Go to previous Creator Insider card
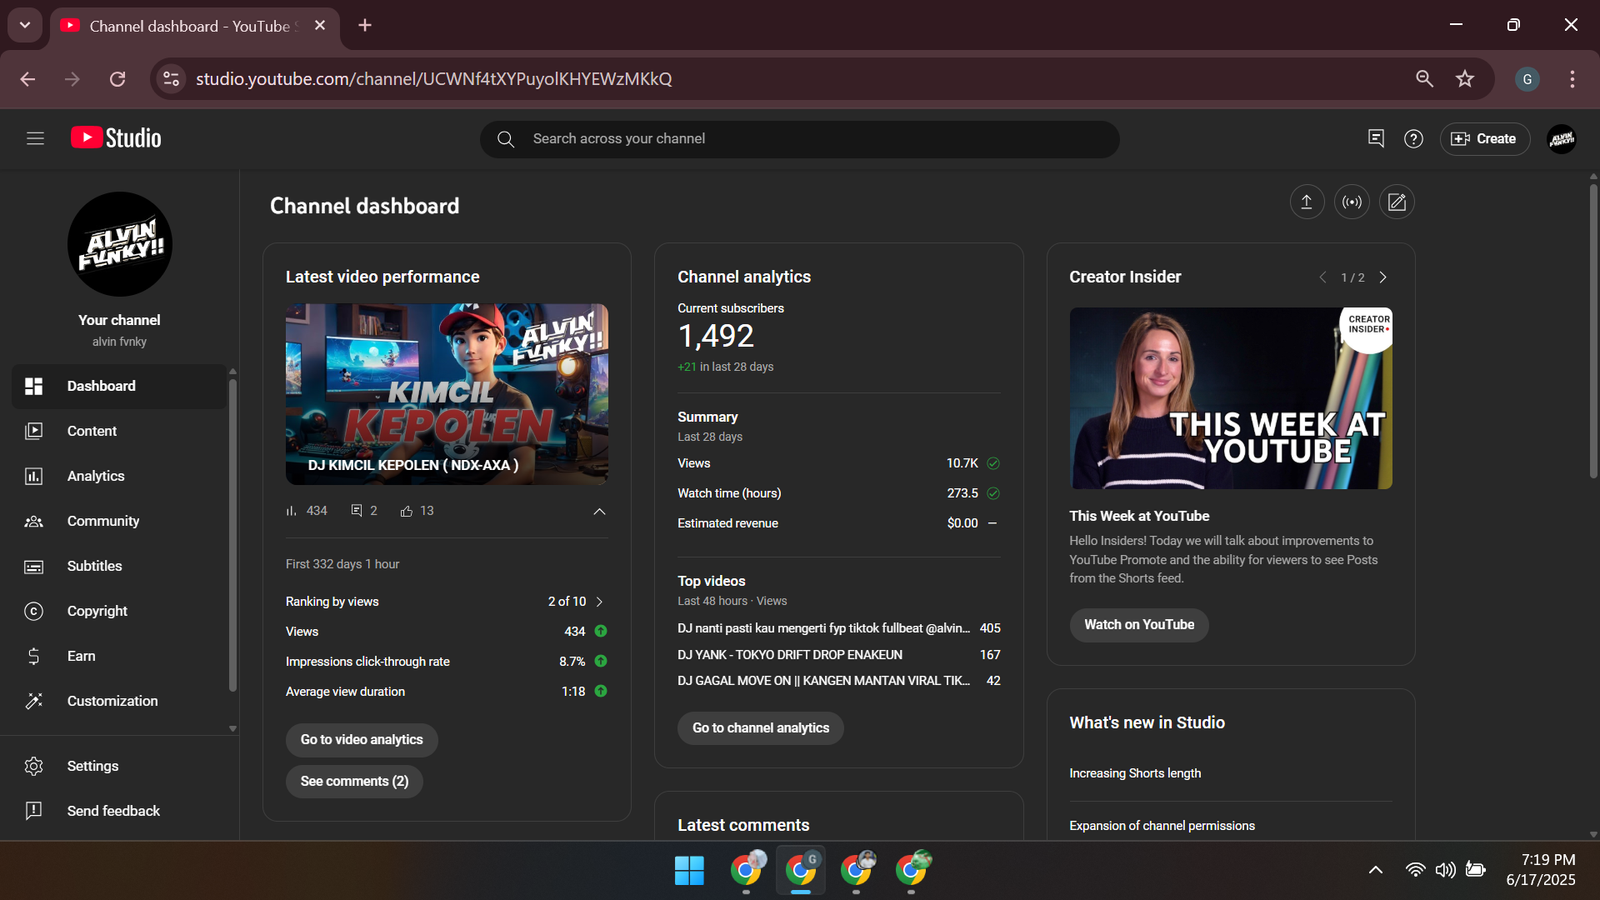This screenshot has height=900, width=1600. tap(1322, 277)
